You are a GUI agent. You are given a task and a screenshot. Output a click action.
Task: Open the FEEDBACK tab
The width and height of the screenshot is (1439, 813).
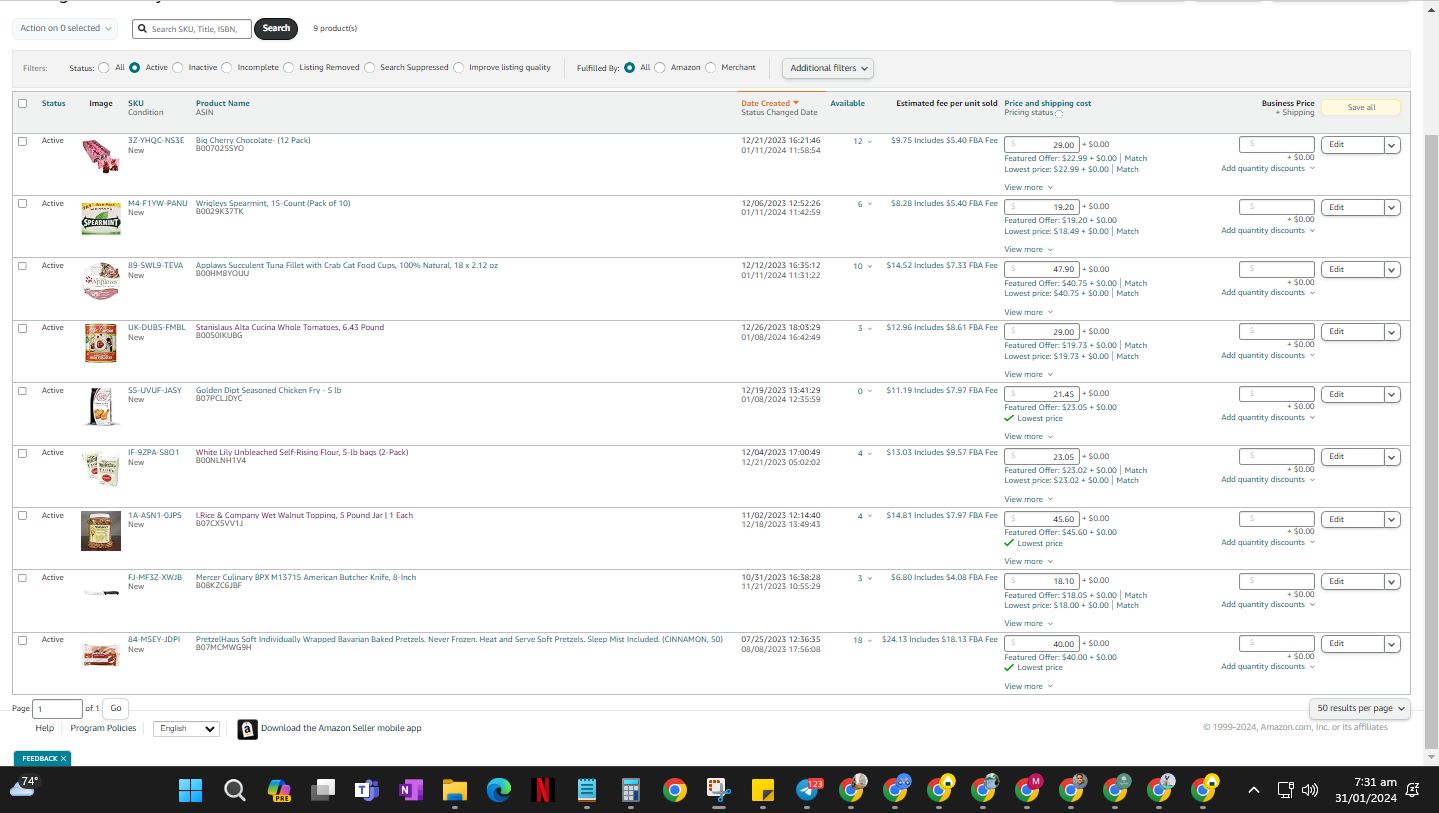40,759
